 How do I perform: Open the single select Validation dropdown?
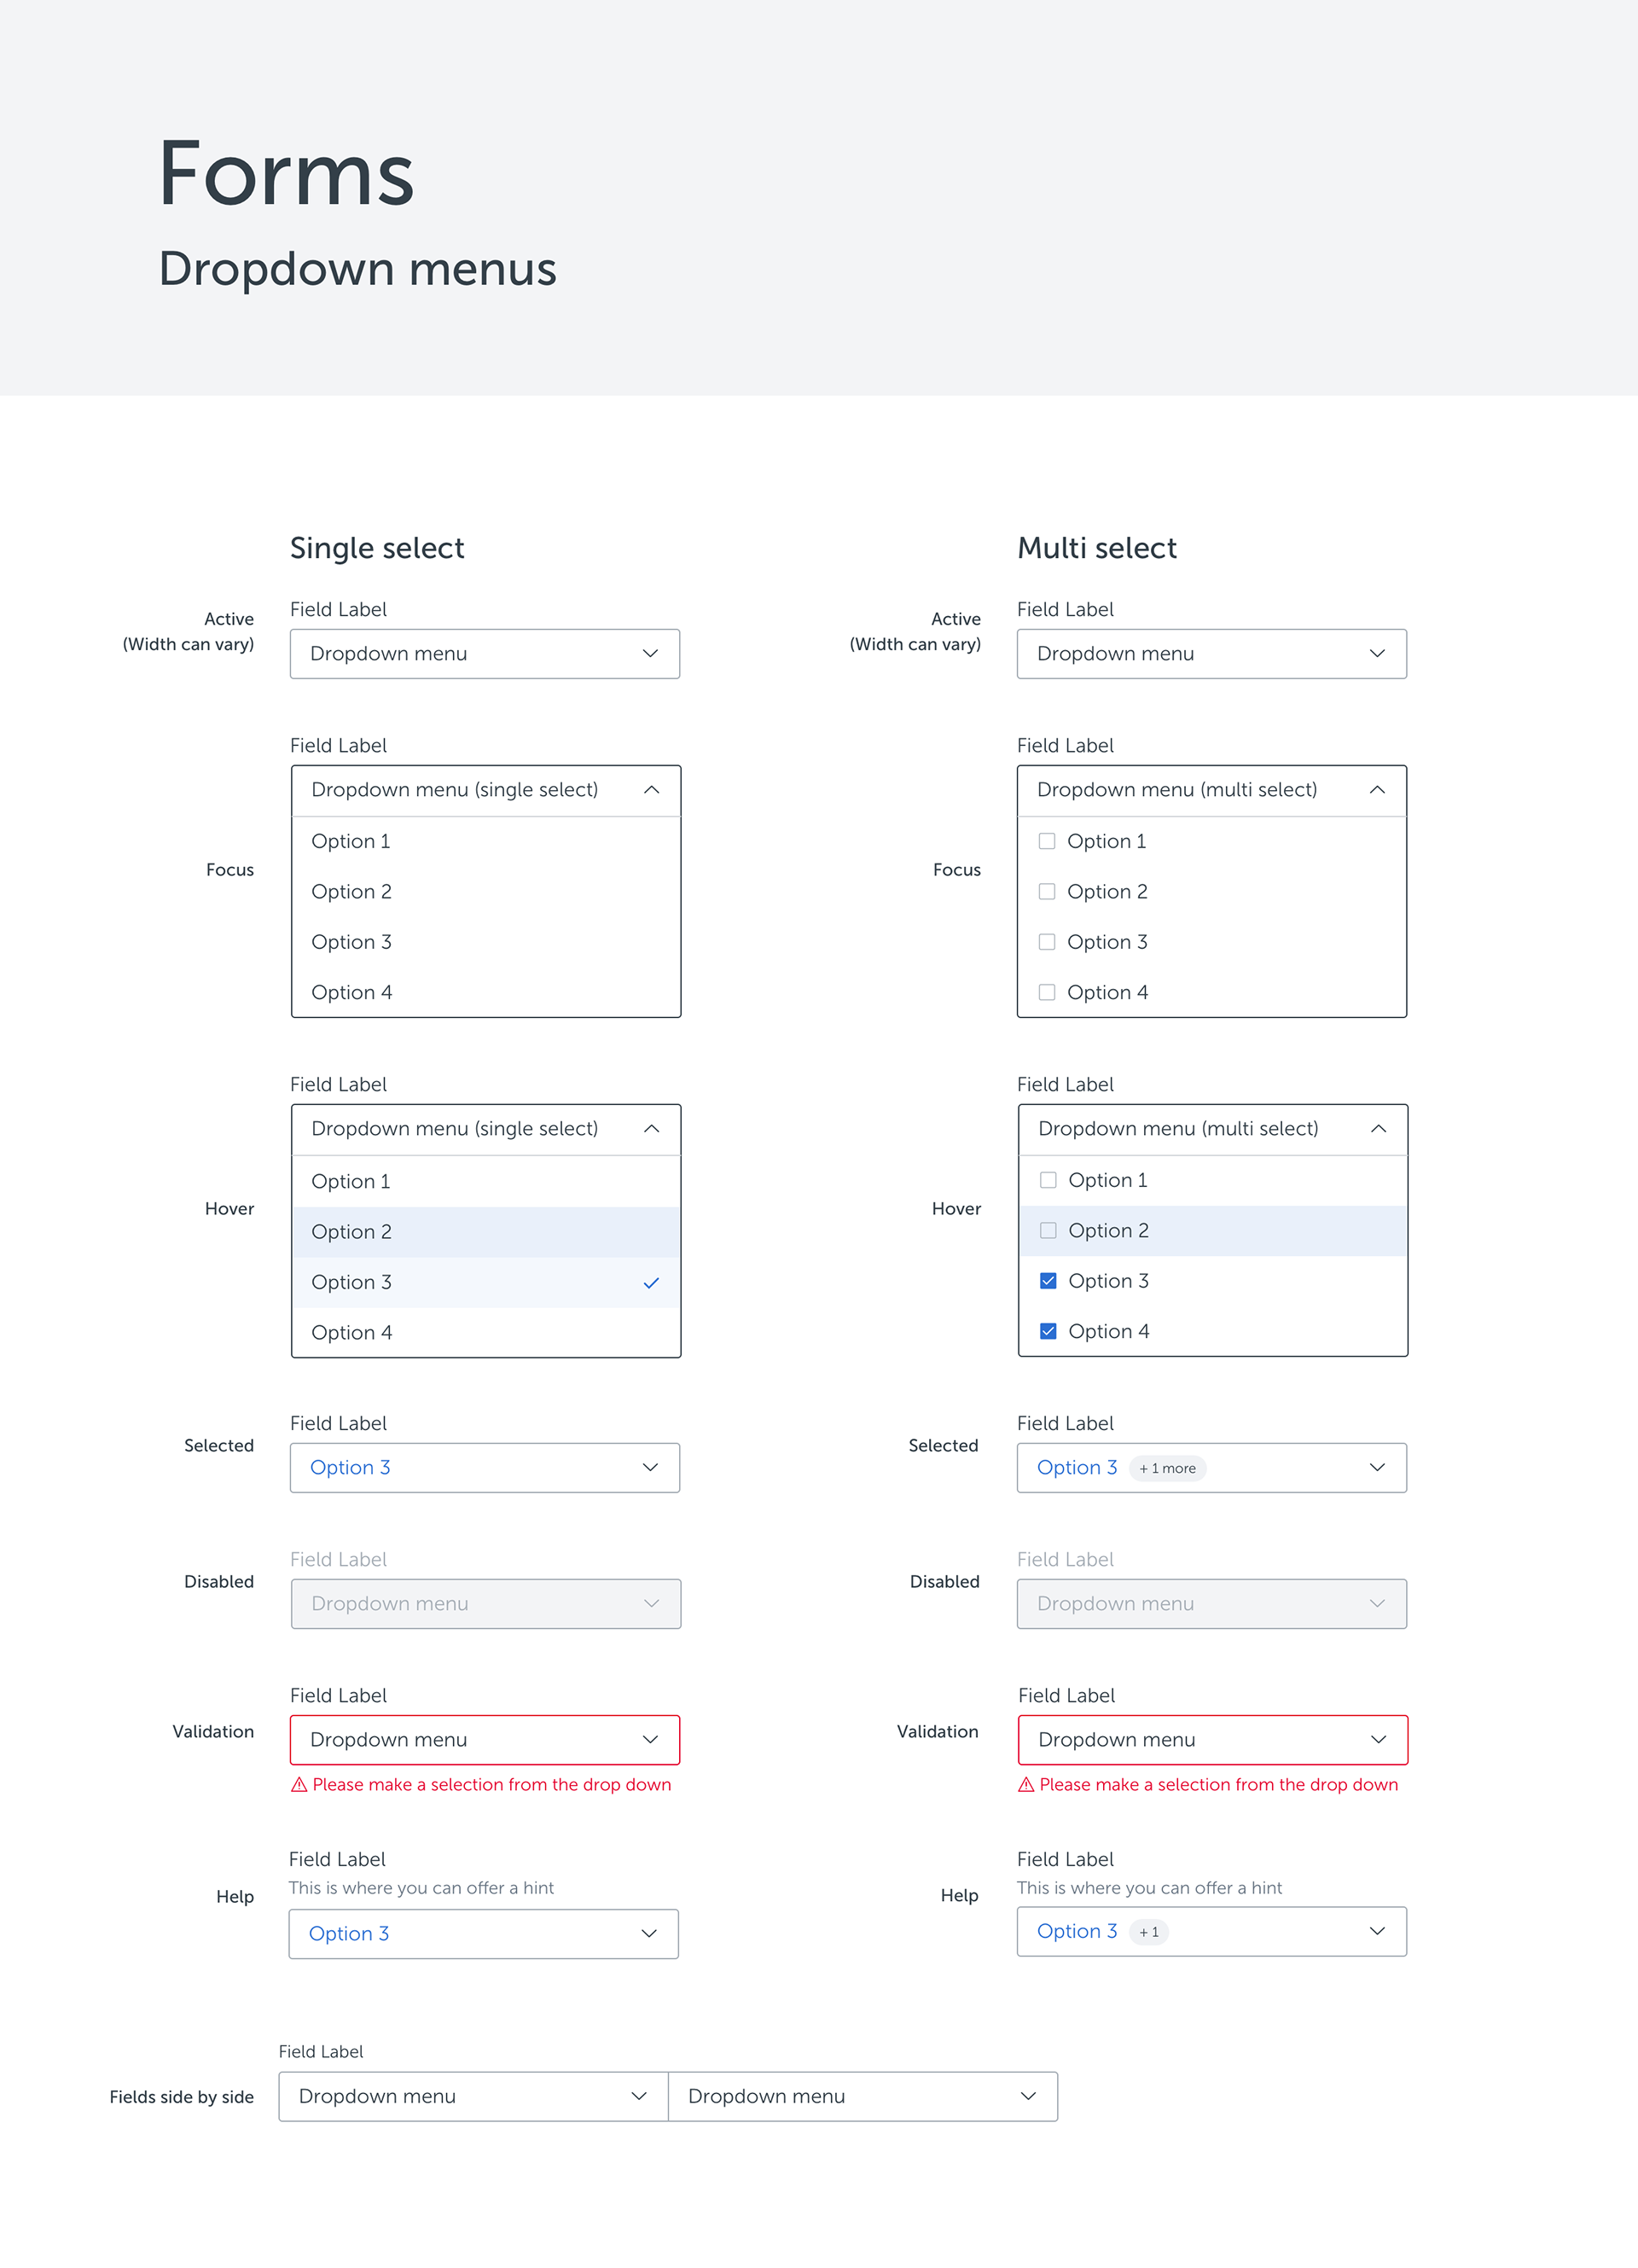pos(485,1740)
